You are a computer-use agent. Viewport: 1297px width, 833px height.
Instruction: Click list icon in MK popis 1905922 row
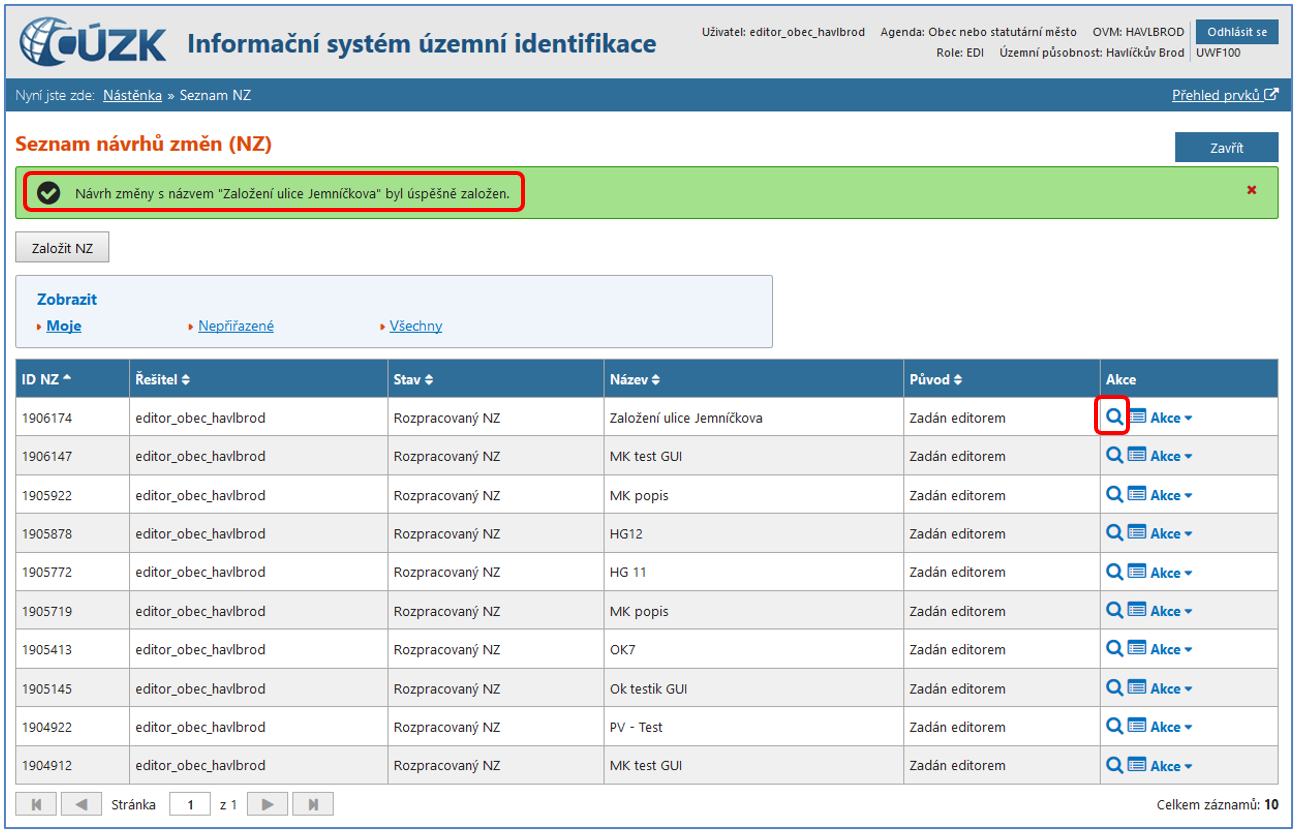pyautogui.click(x=1137, y=495)
